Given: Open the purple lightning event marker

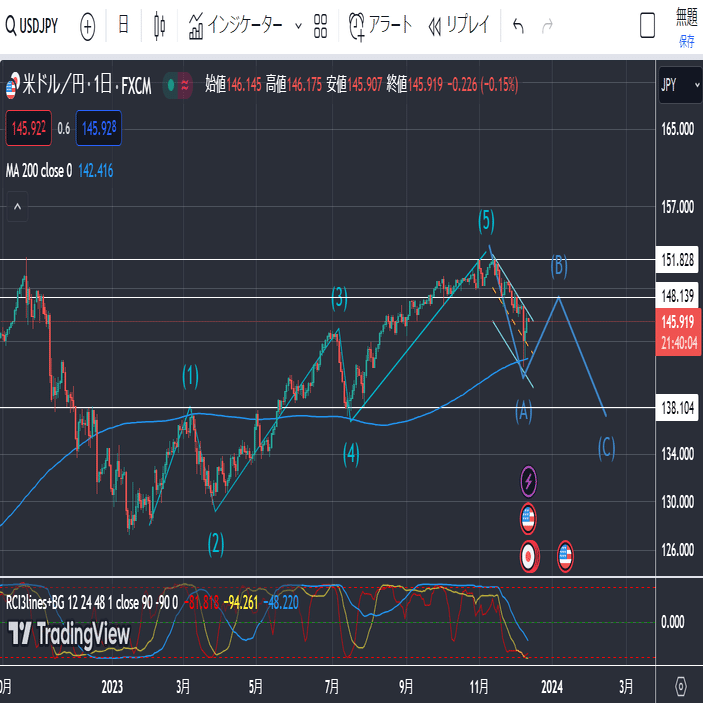Looking at the screenshot, I should [x=528, y=482].
